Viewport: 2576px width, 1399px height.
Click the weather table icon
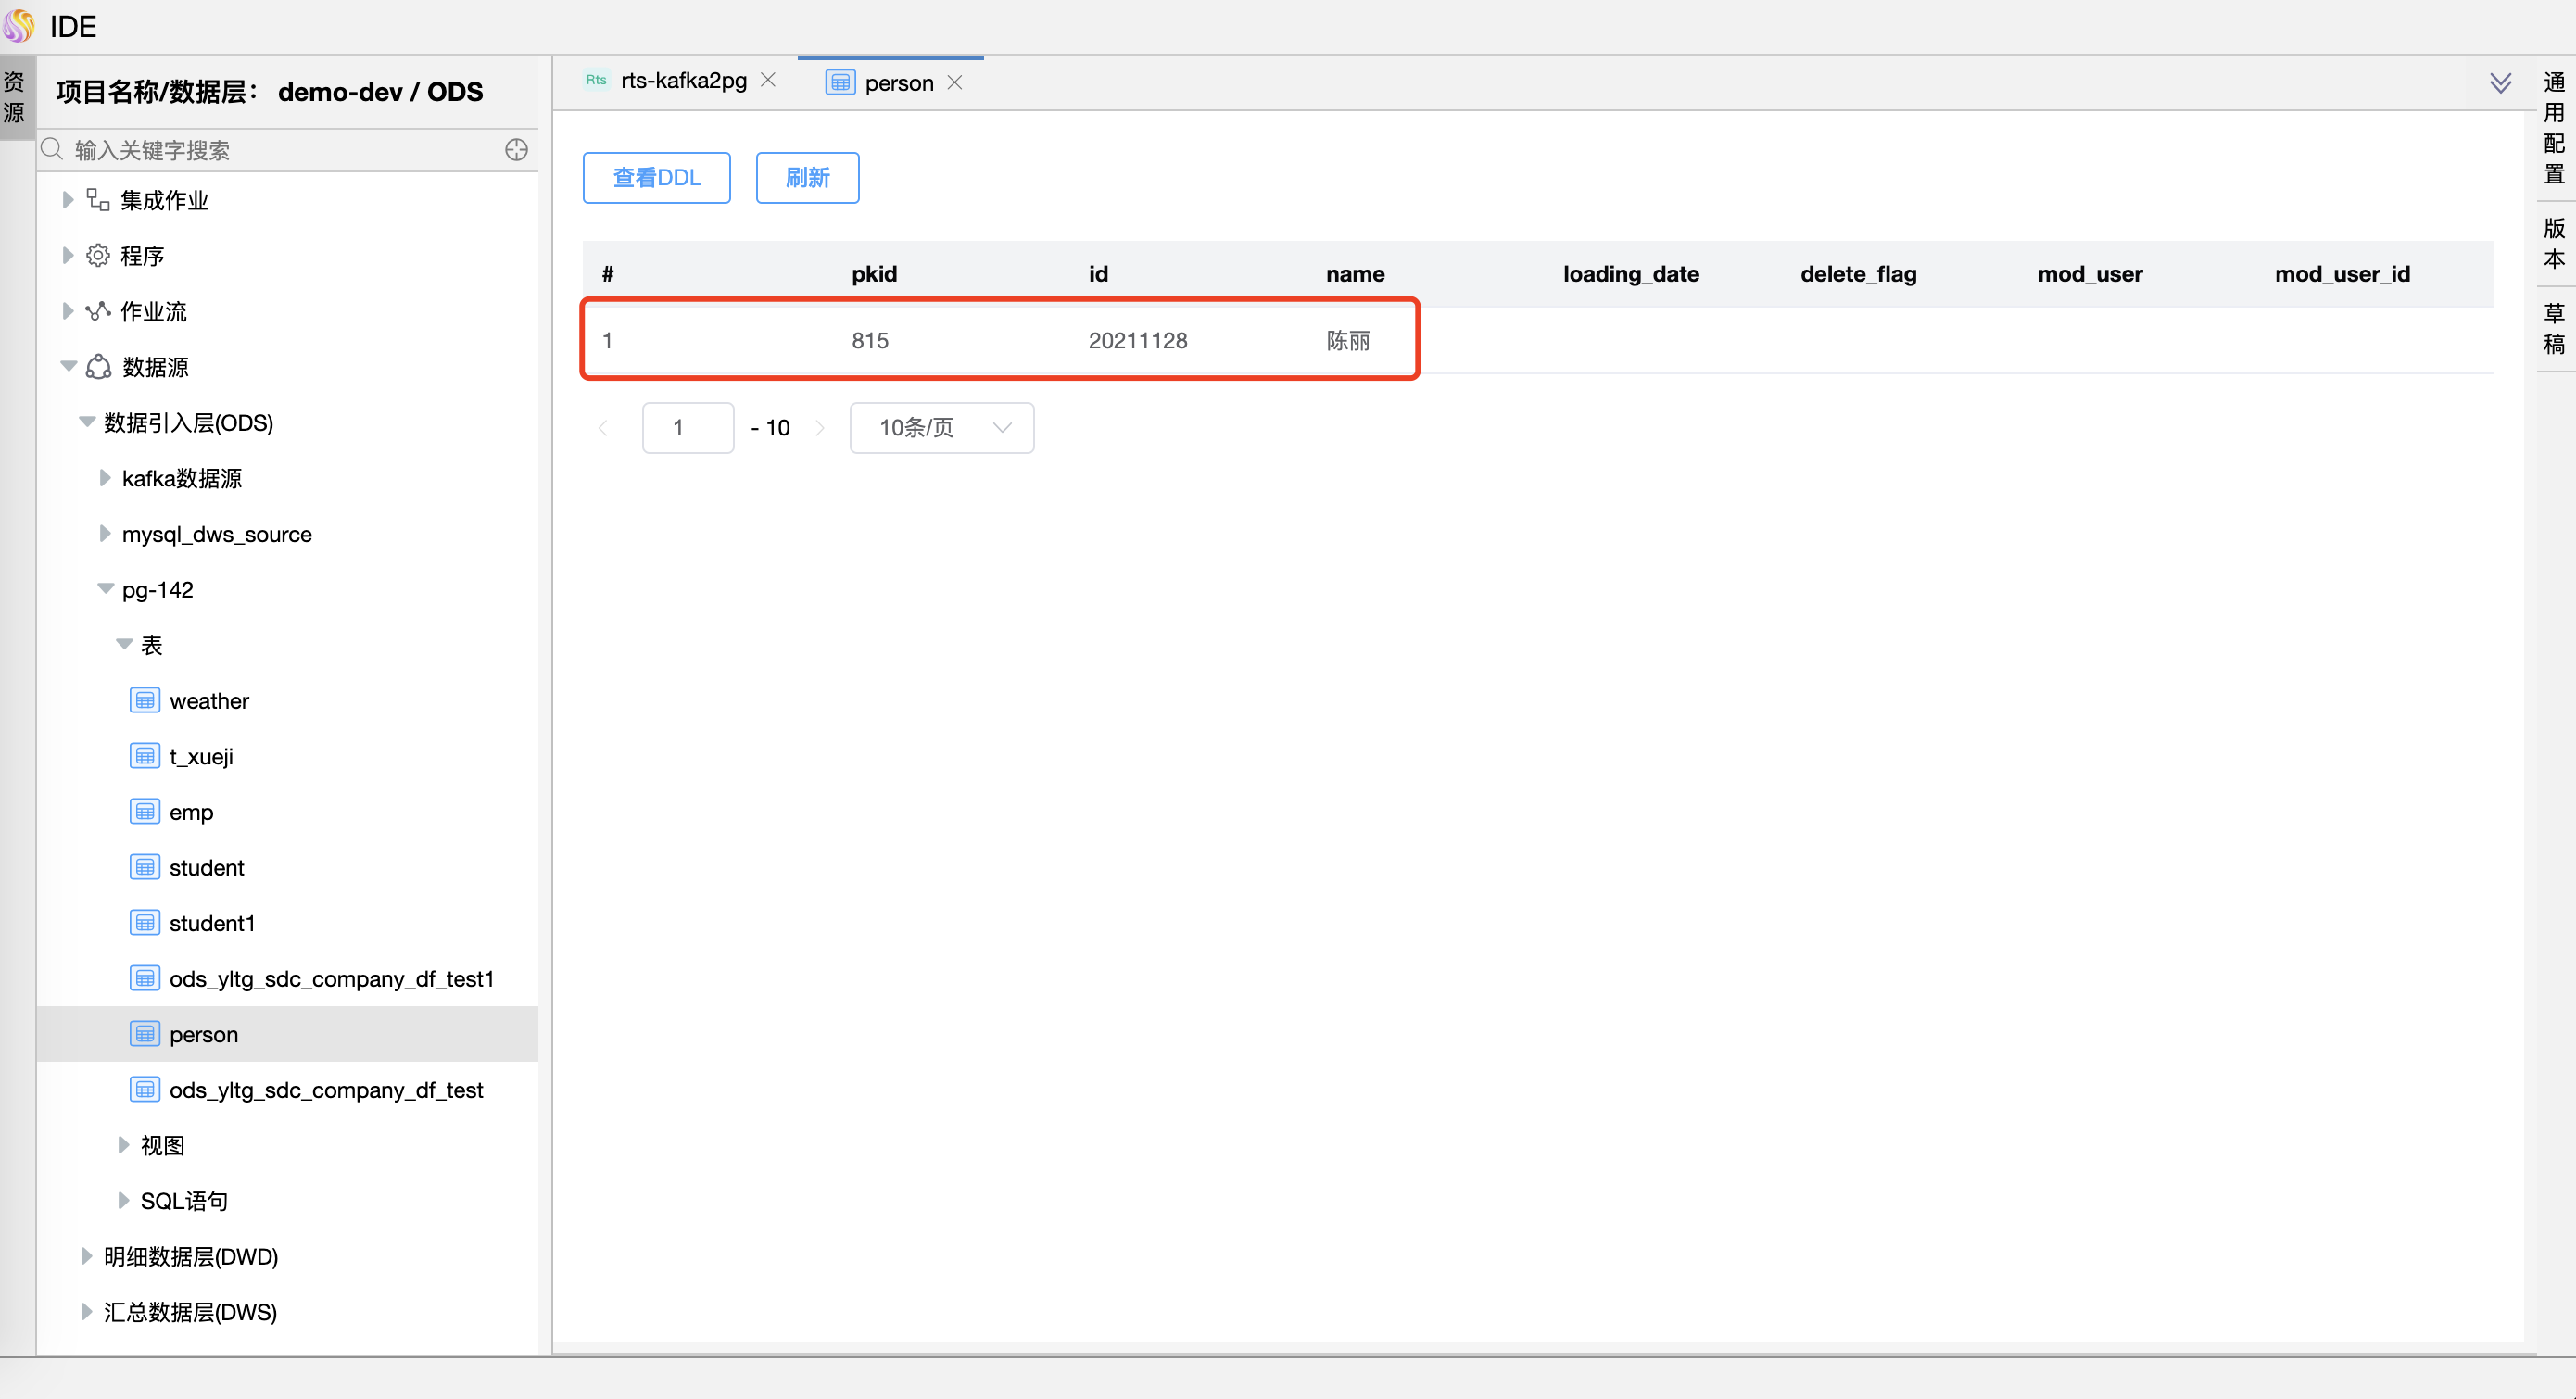[145, 701]
